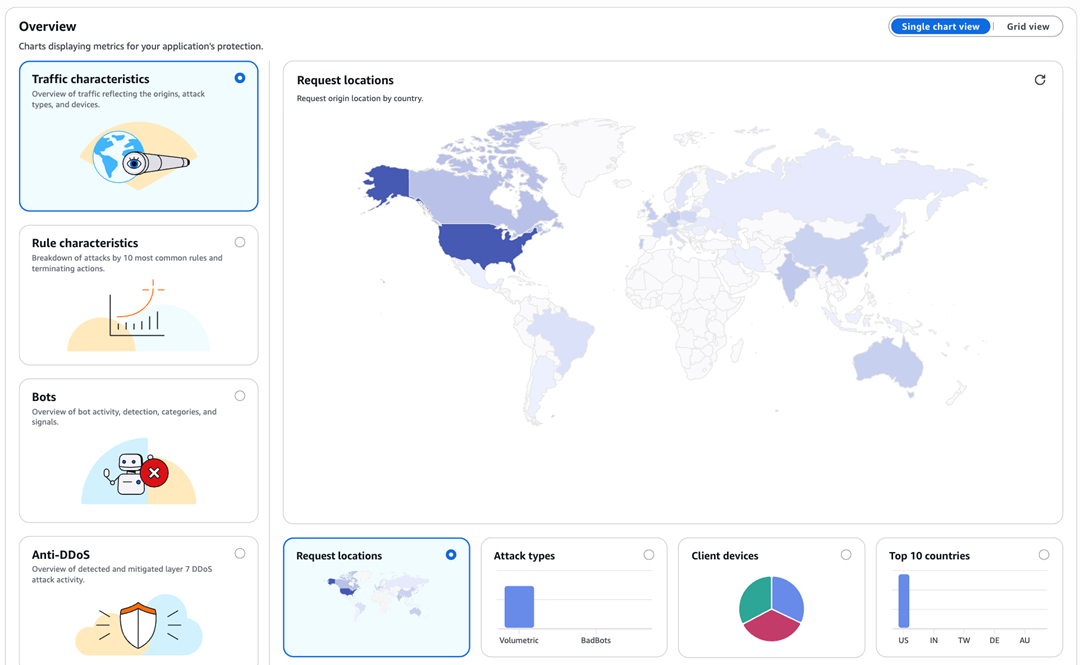Switch to Grid view
This screenshot has height=665, width=1080.
click(1027, 26)
